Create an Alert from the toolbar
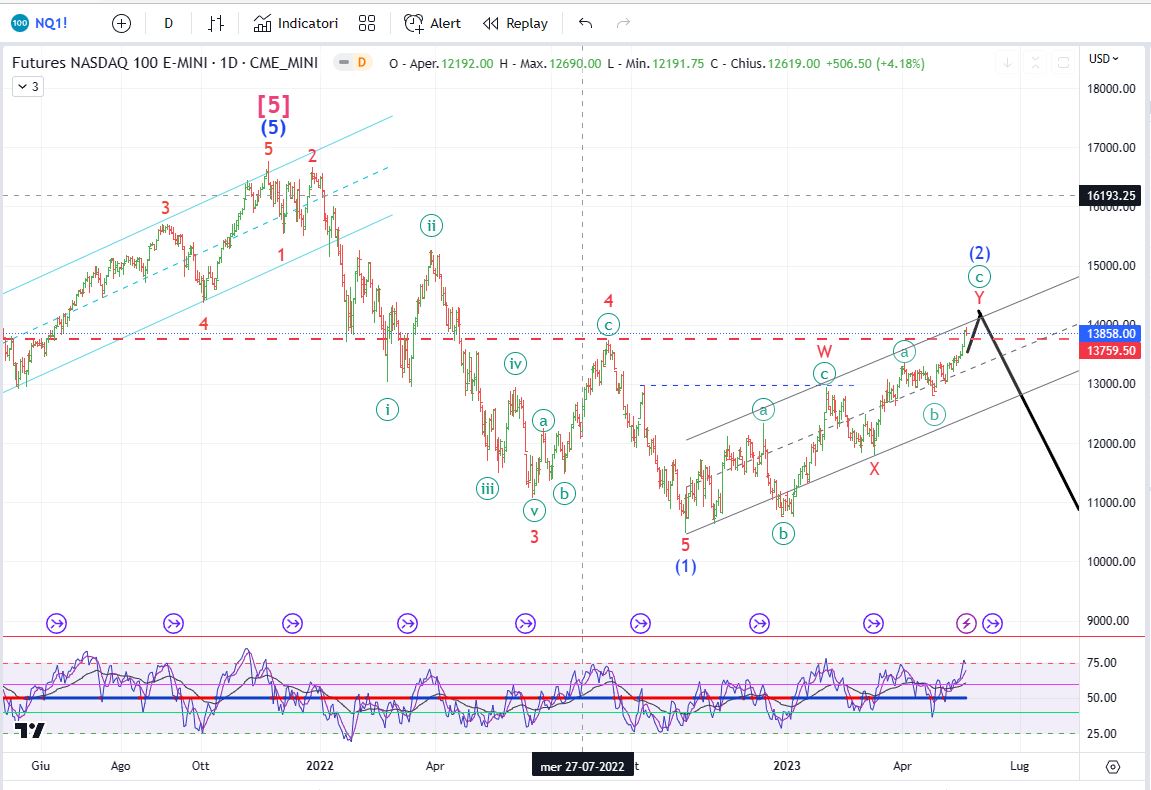 click(432, 23)
